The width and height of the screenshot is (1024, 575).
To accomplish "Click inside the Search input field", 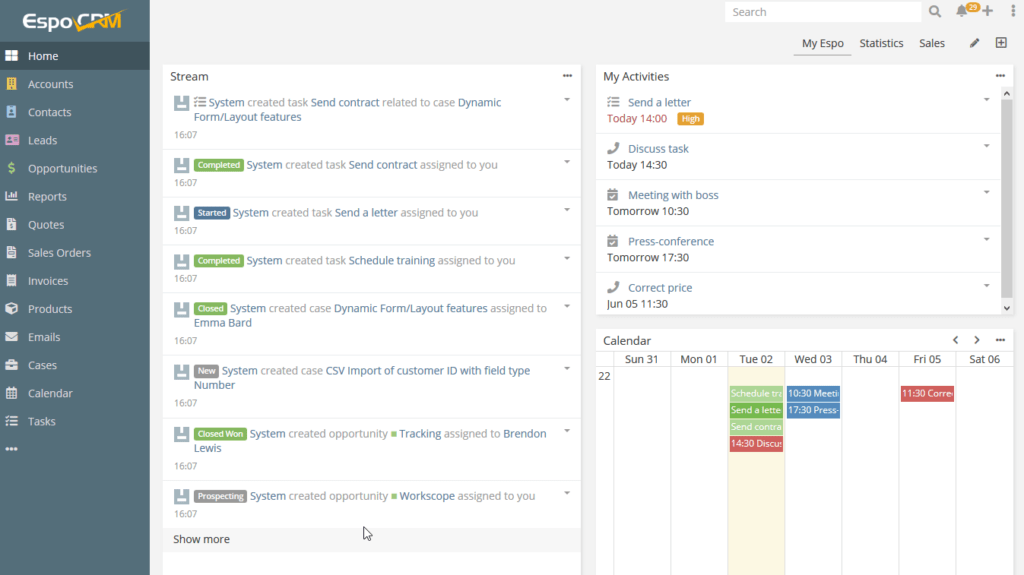I will (823, 12).
